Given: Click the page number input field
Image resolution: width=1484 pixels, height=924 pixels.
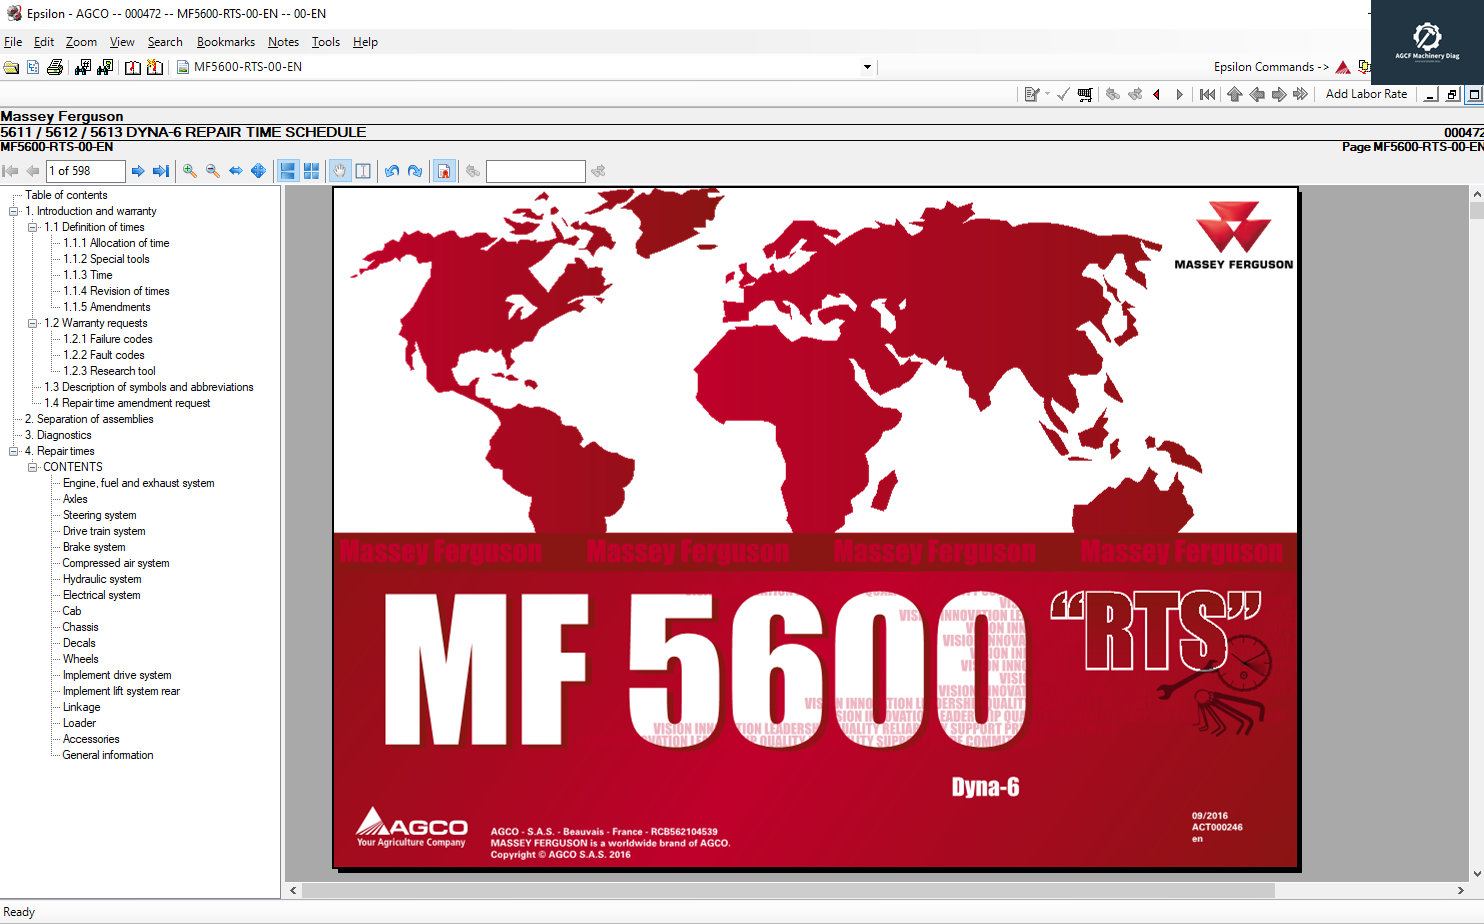Looking at the screenshot, I should 86,171.
